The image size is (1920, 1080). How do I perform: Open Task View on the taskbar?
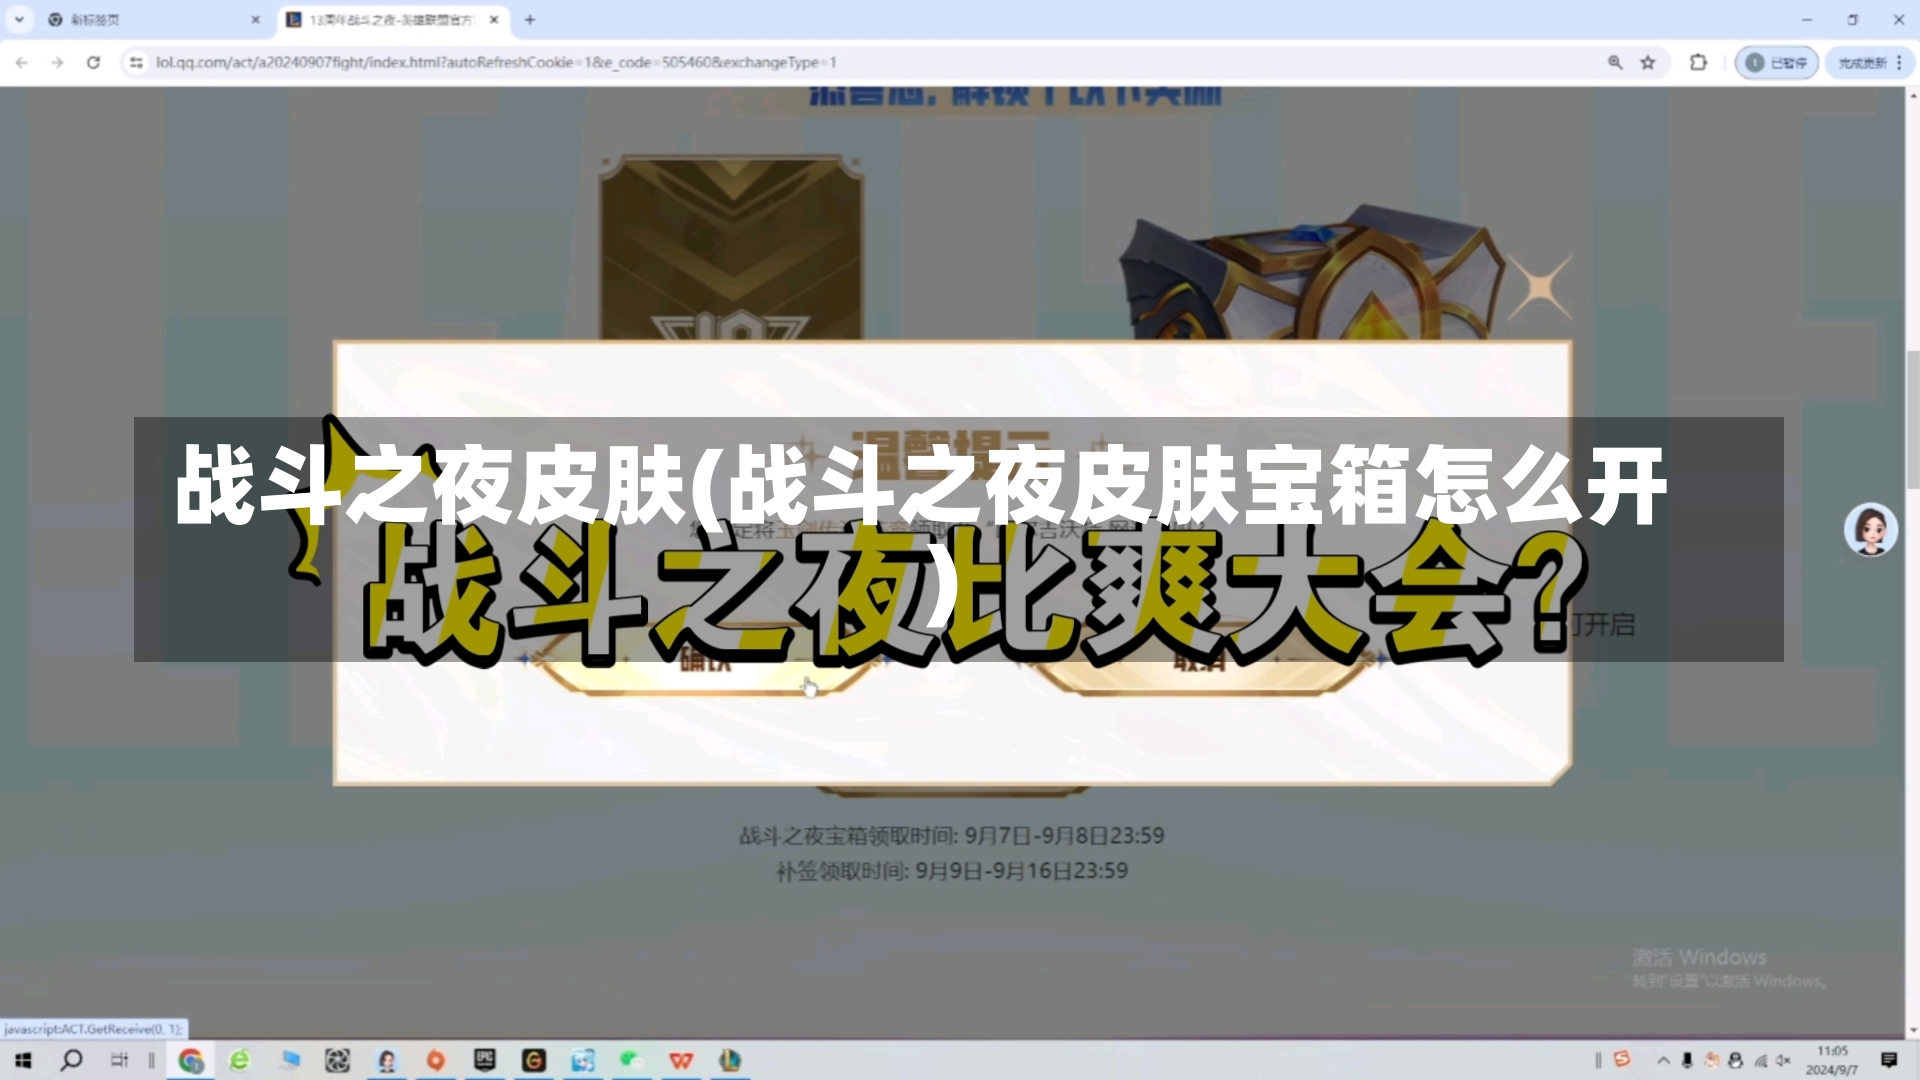[x=119, y=1060]
